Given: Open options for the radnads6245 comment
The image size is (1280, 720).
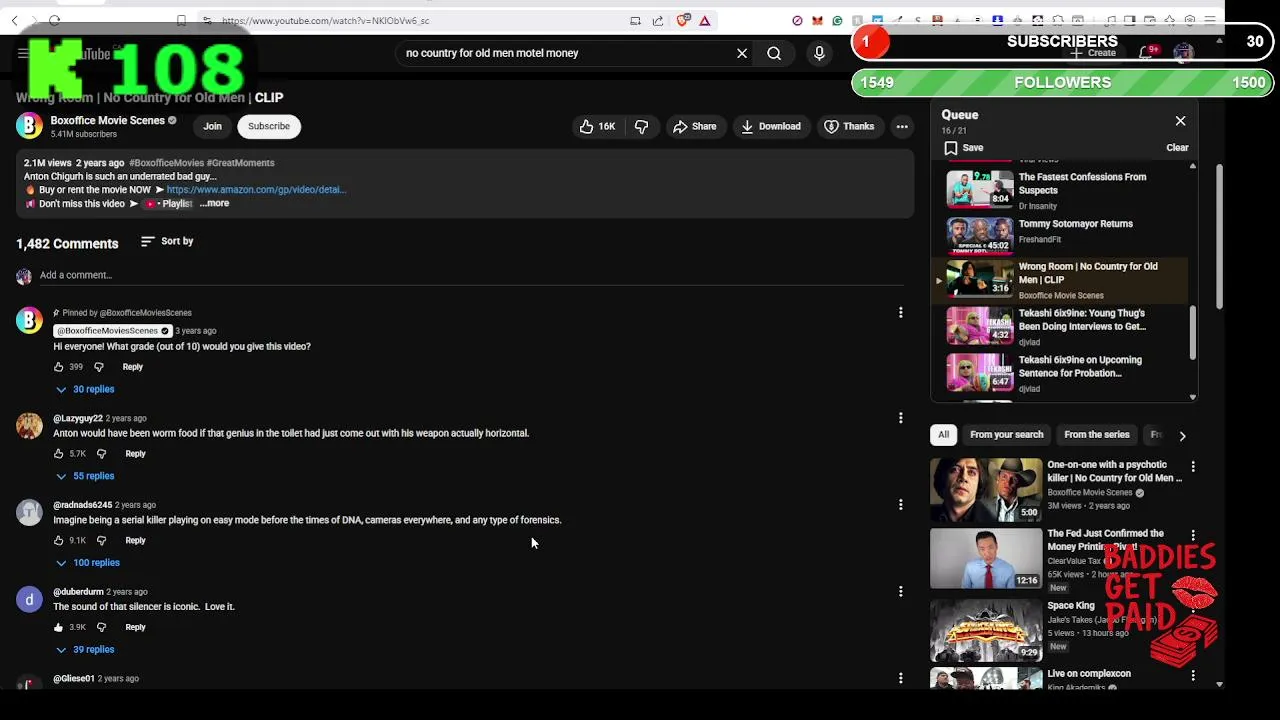Looking at the screenshot, I should point(900,505).
